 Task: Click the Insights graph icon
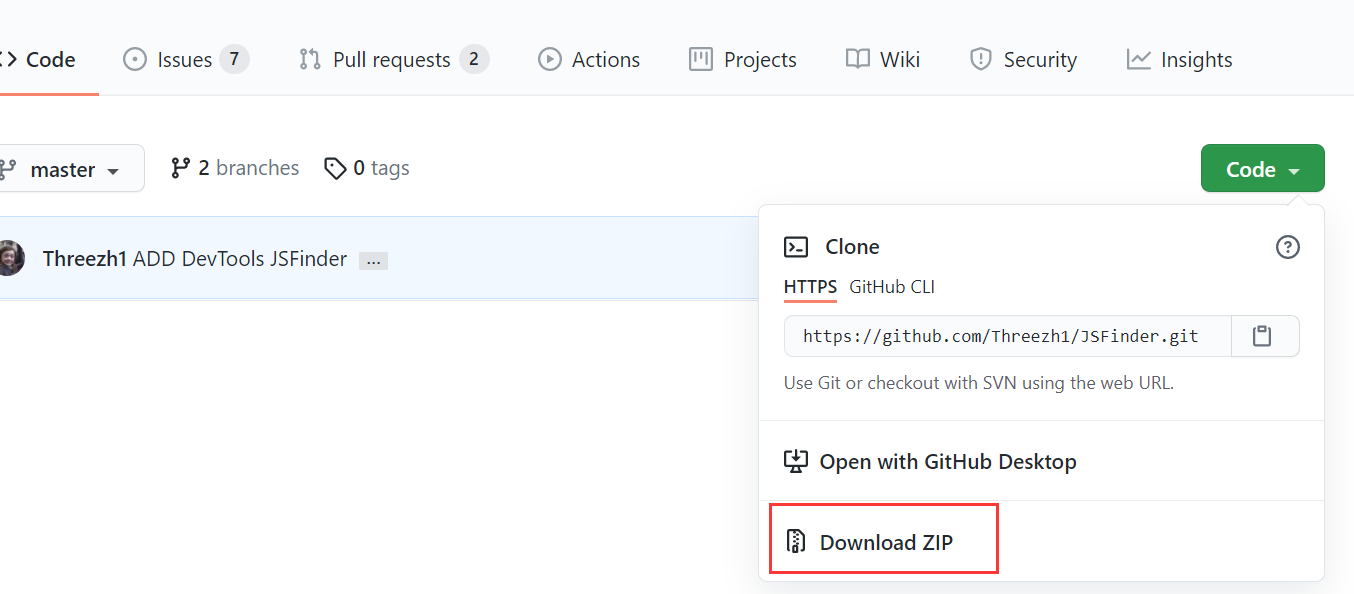click(1139, 60)
